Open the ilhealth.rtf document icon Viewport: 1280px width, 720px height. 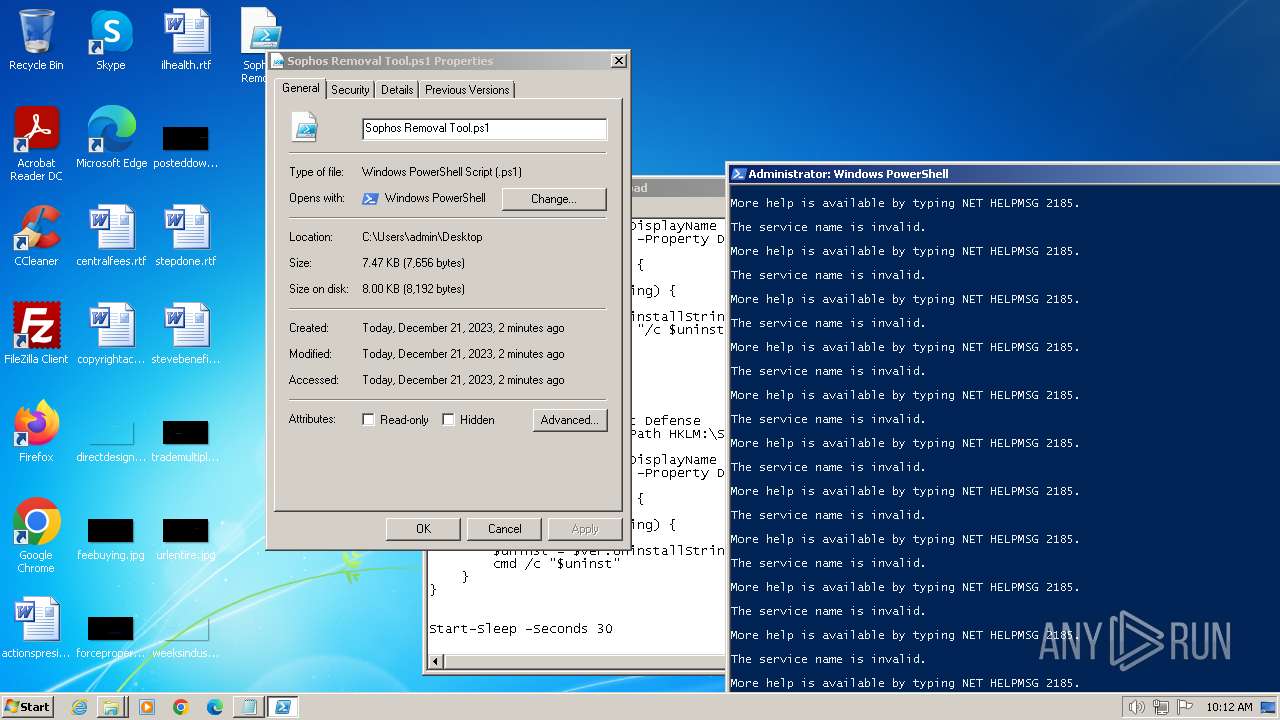(x=186, y=40)
